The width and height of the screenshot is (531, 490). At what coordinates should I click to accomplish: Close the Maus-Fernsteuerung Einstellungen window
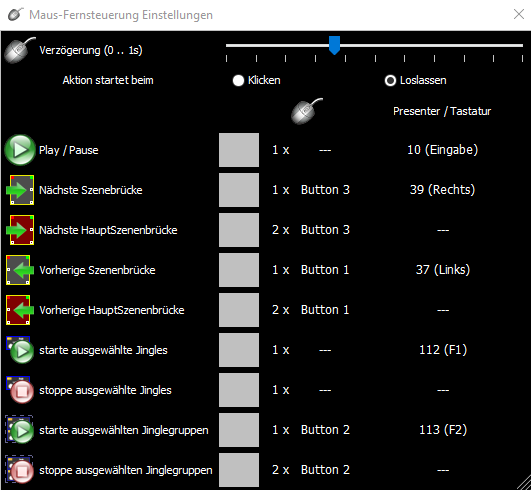[x=518, y=14]
